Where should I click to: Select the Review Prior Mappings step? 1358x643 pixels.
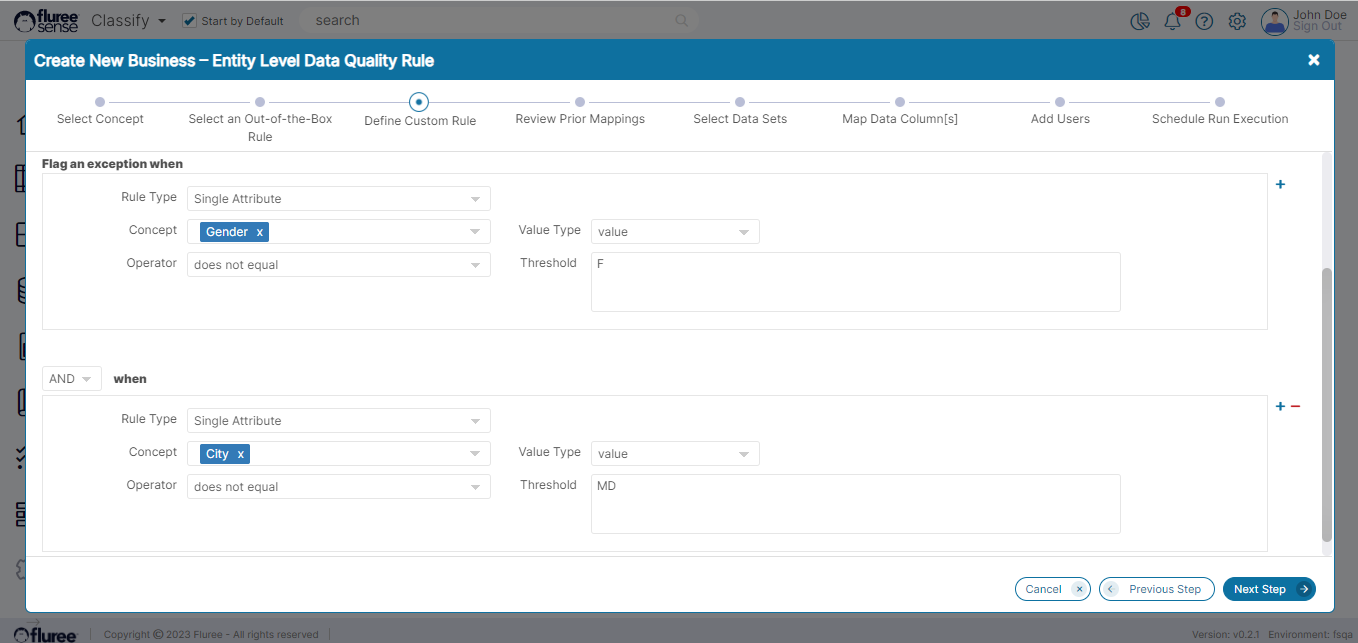pyautogui.click(x=580, y=102)
